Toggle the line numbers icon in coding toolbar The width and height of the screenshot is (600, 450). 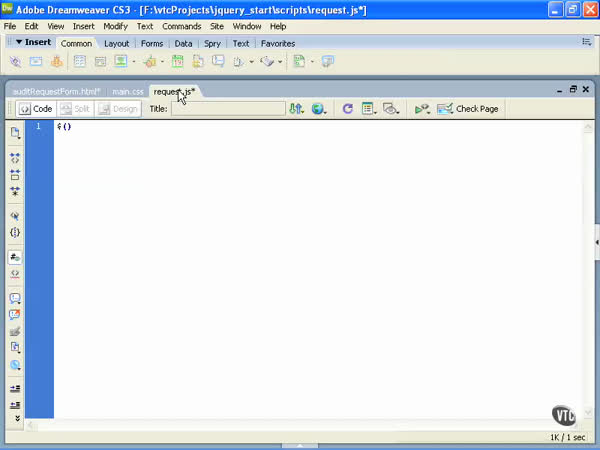(x=15, y=257)
